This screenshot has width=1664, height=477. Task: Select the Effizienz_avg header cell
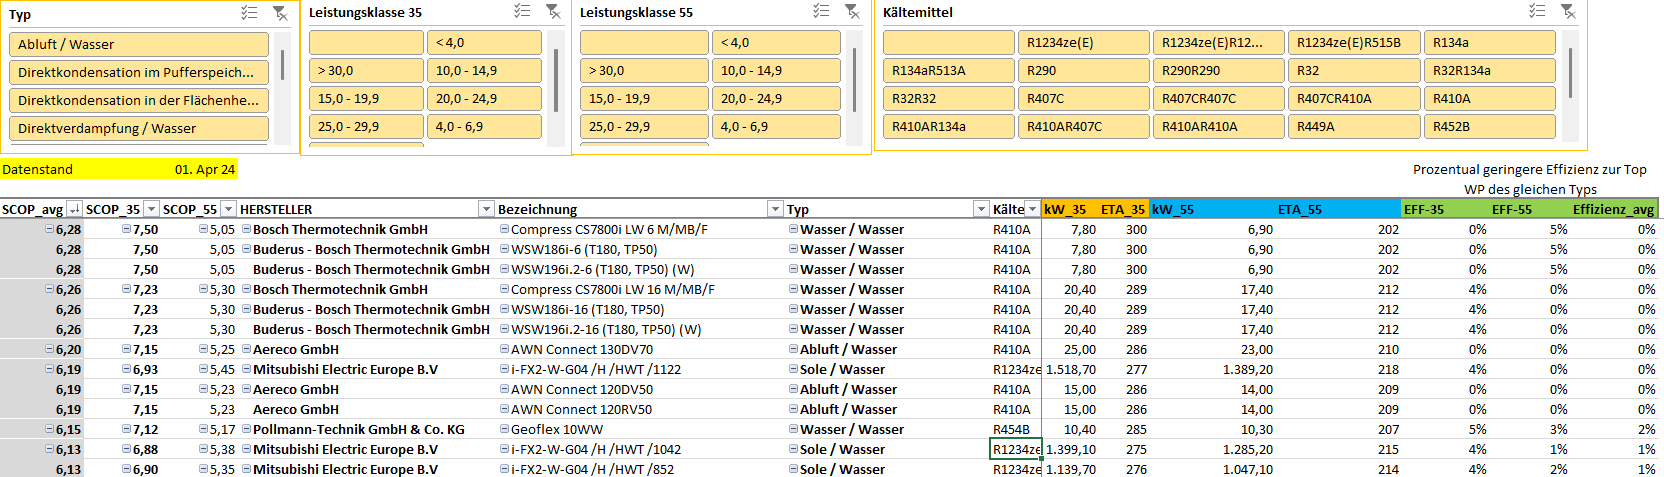click(x=1613, y=209)
